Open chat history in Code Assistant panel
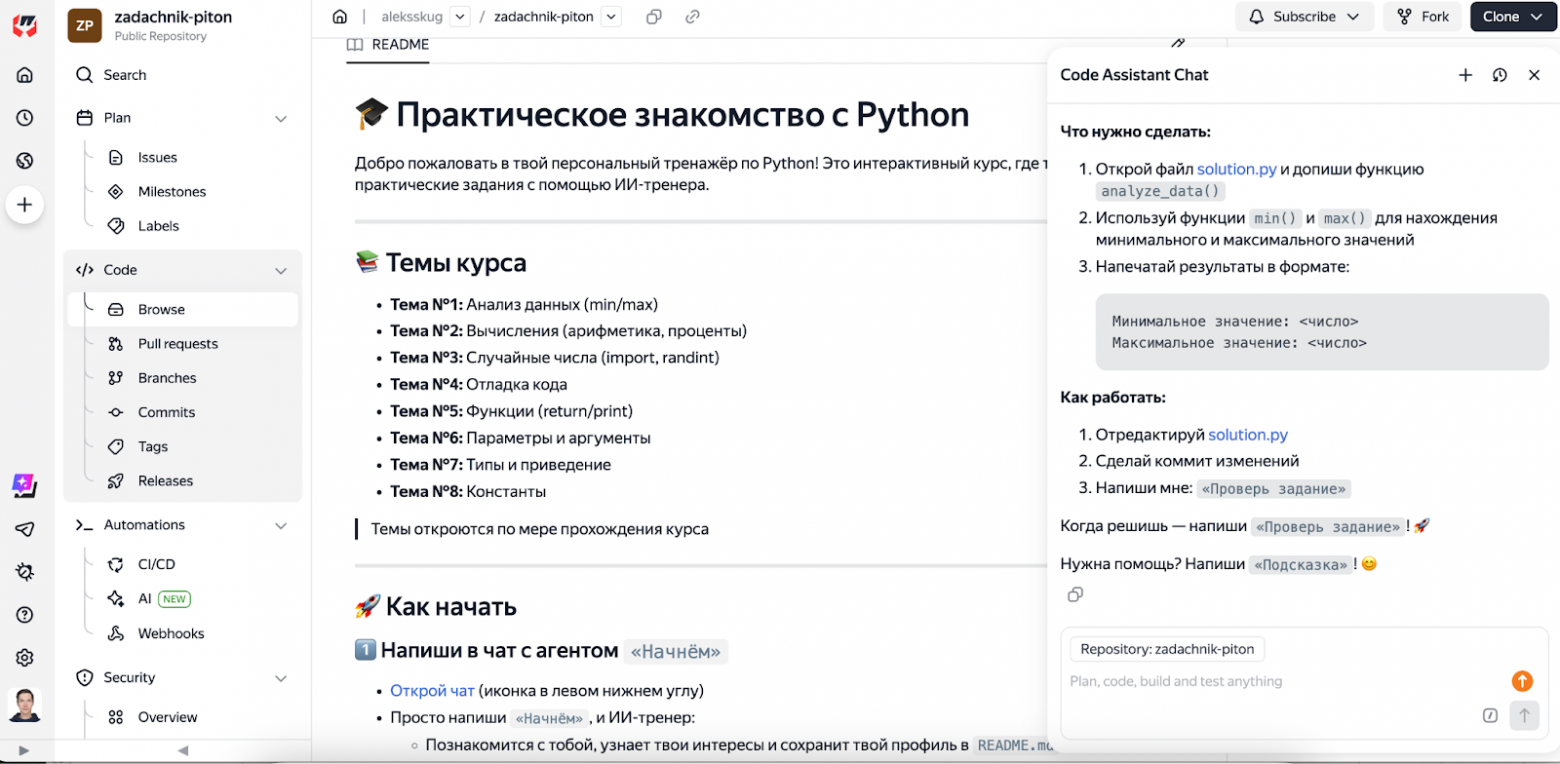Image resolution: width=1560 pixels, height=764 pixels. pos(1500,74)
